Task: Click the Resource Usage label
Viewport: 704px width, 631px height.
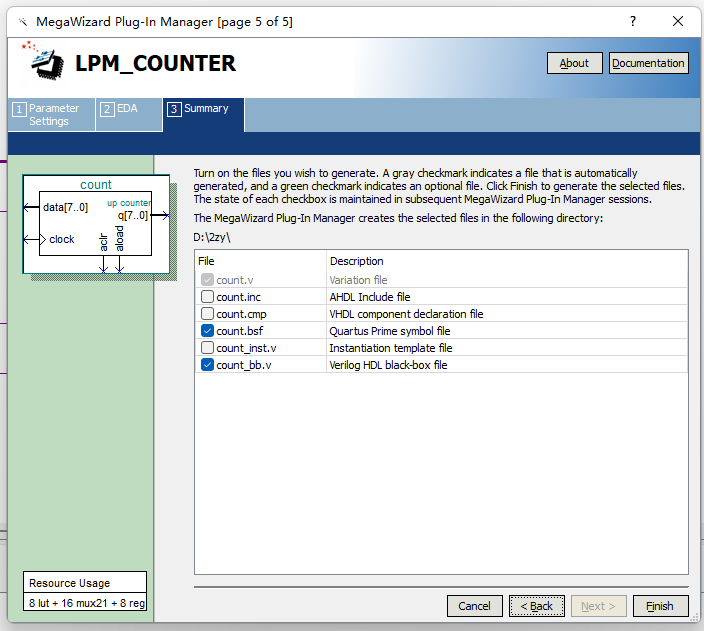Action: pos(70,583)
